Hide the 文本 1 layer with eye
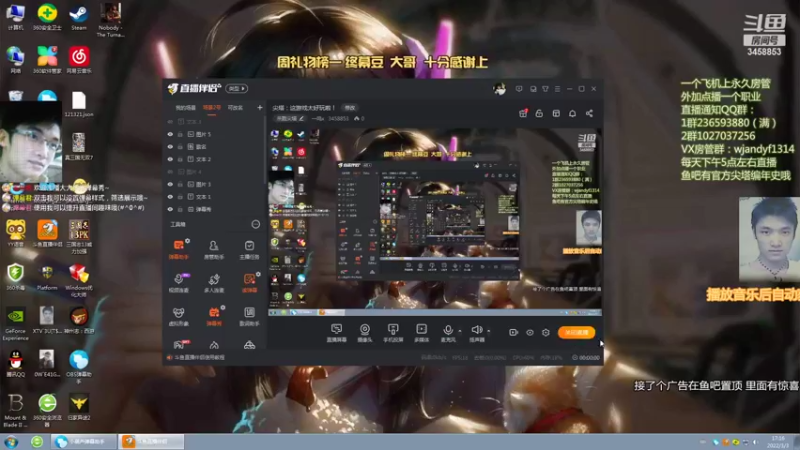 (170, 196)
